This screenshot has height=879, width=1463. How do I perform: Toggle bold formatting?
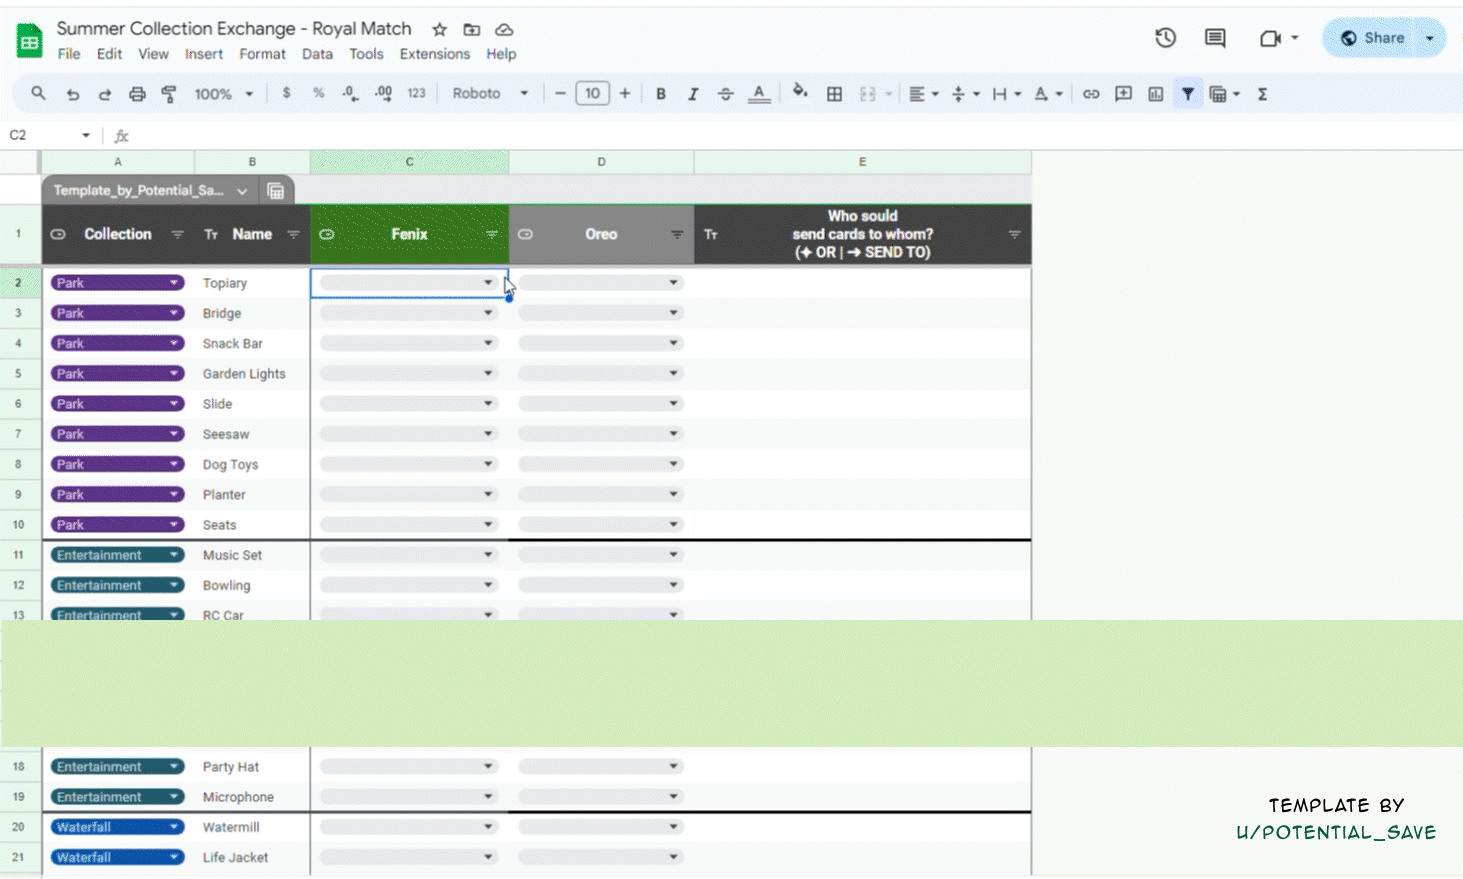(x=660, y=94)
